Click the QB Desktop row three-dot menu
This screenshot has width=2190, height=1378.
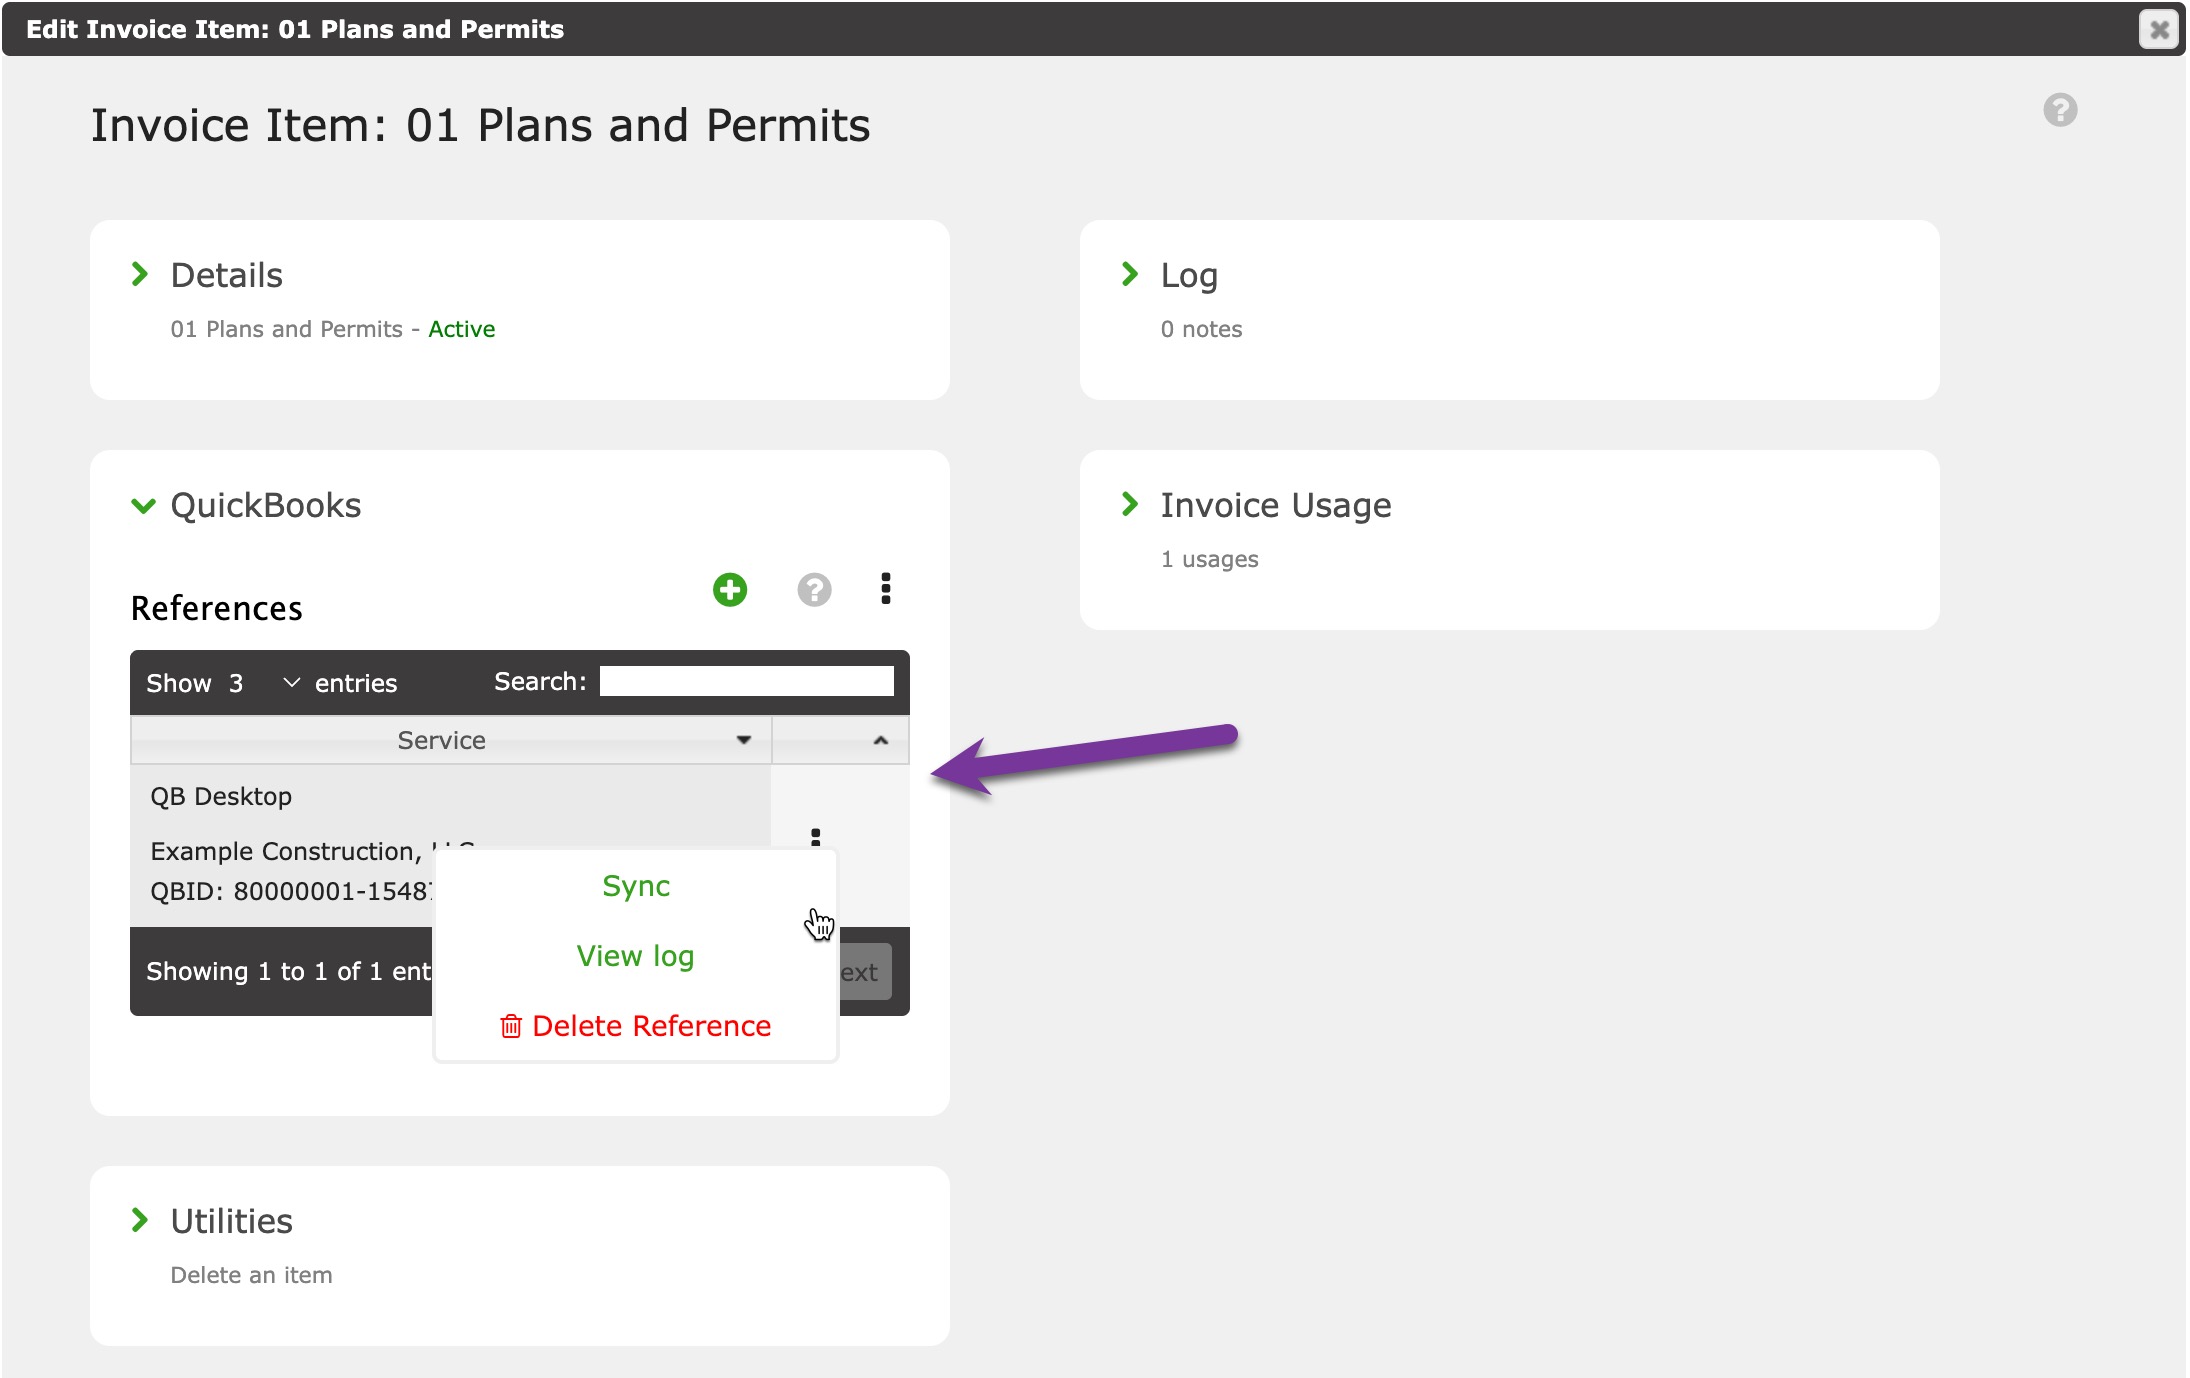click(x=815, y=837)
